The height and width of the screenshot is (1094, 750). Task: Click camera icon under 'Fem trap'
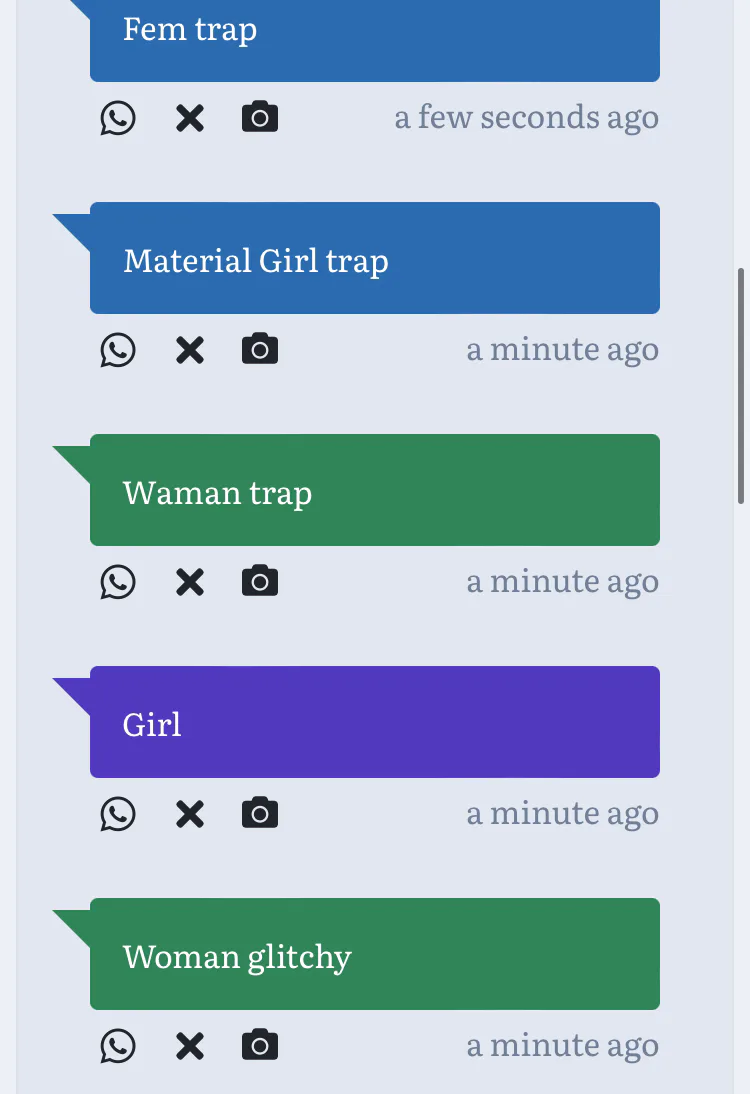(260, 118)
